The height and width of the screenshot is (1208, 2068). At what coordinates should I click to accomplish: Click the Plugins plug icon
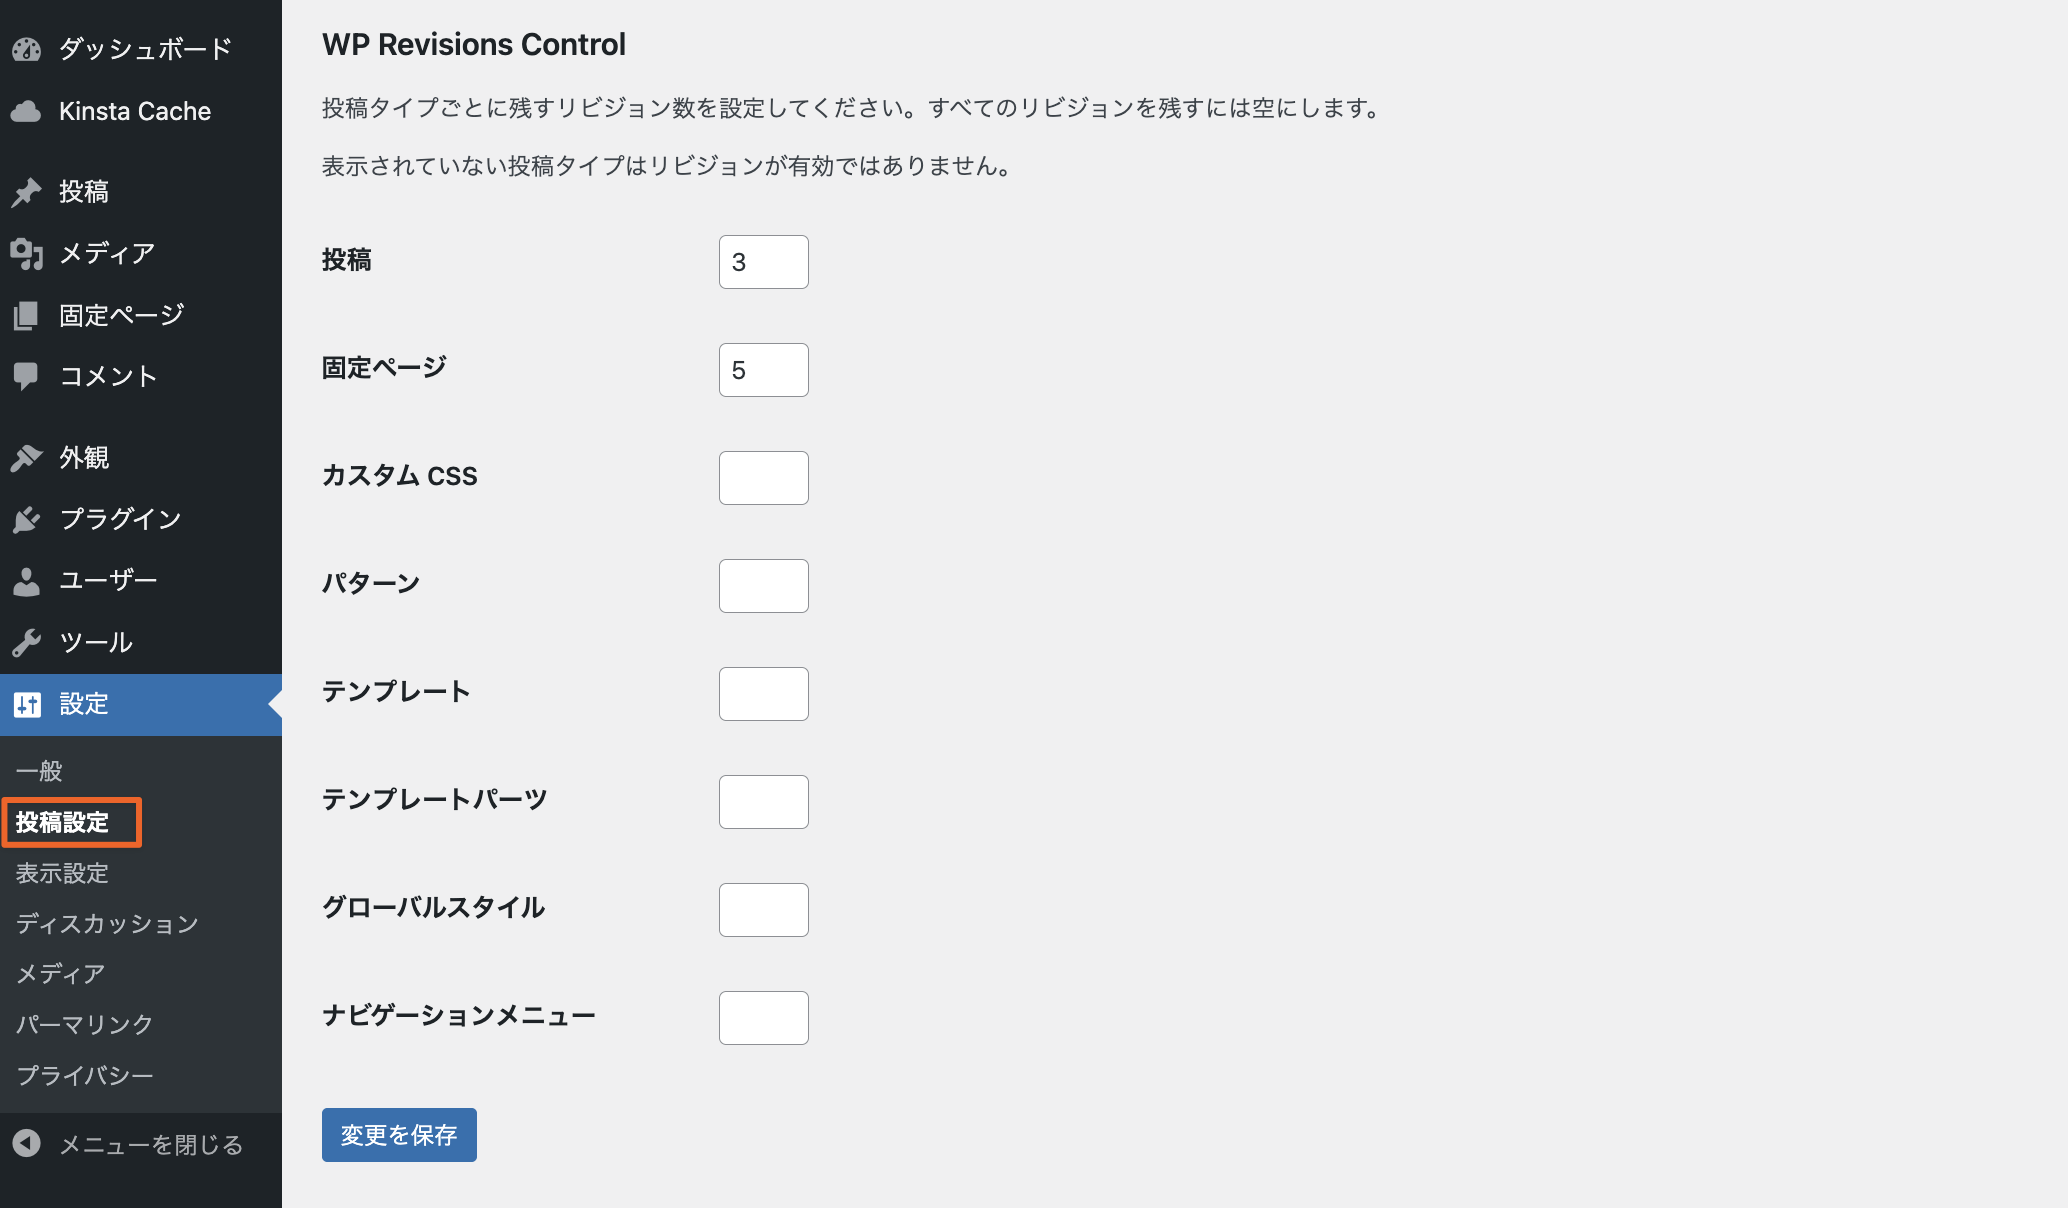click(27, 520)
